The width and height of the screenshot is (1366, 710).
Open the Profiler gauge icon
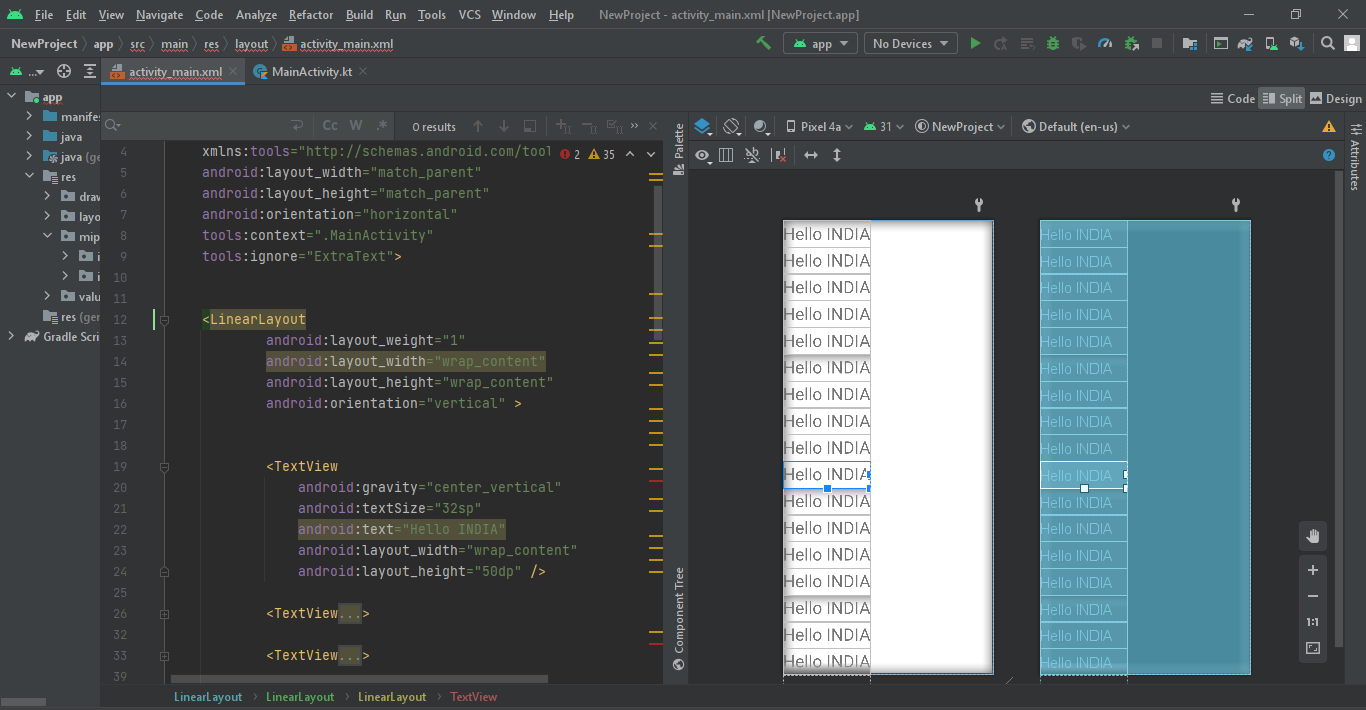pyautogui.click(x=1104, y=43)
